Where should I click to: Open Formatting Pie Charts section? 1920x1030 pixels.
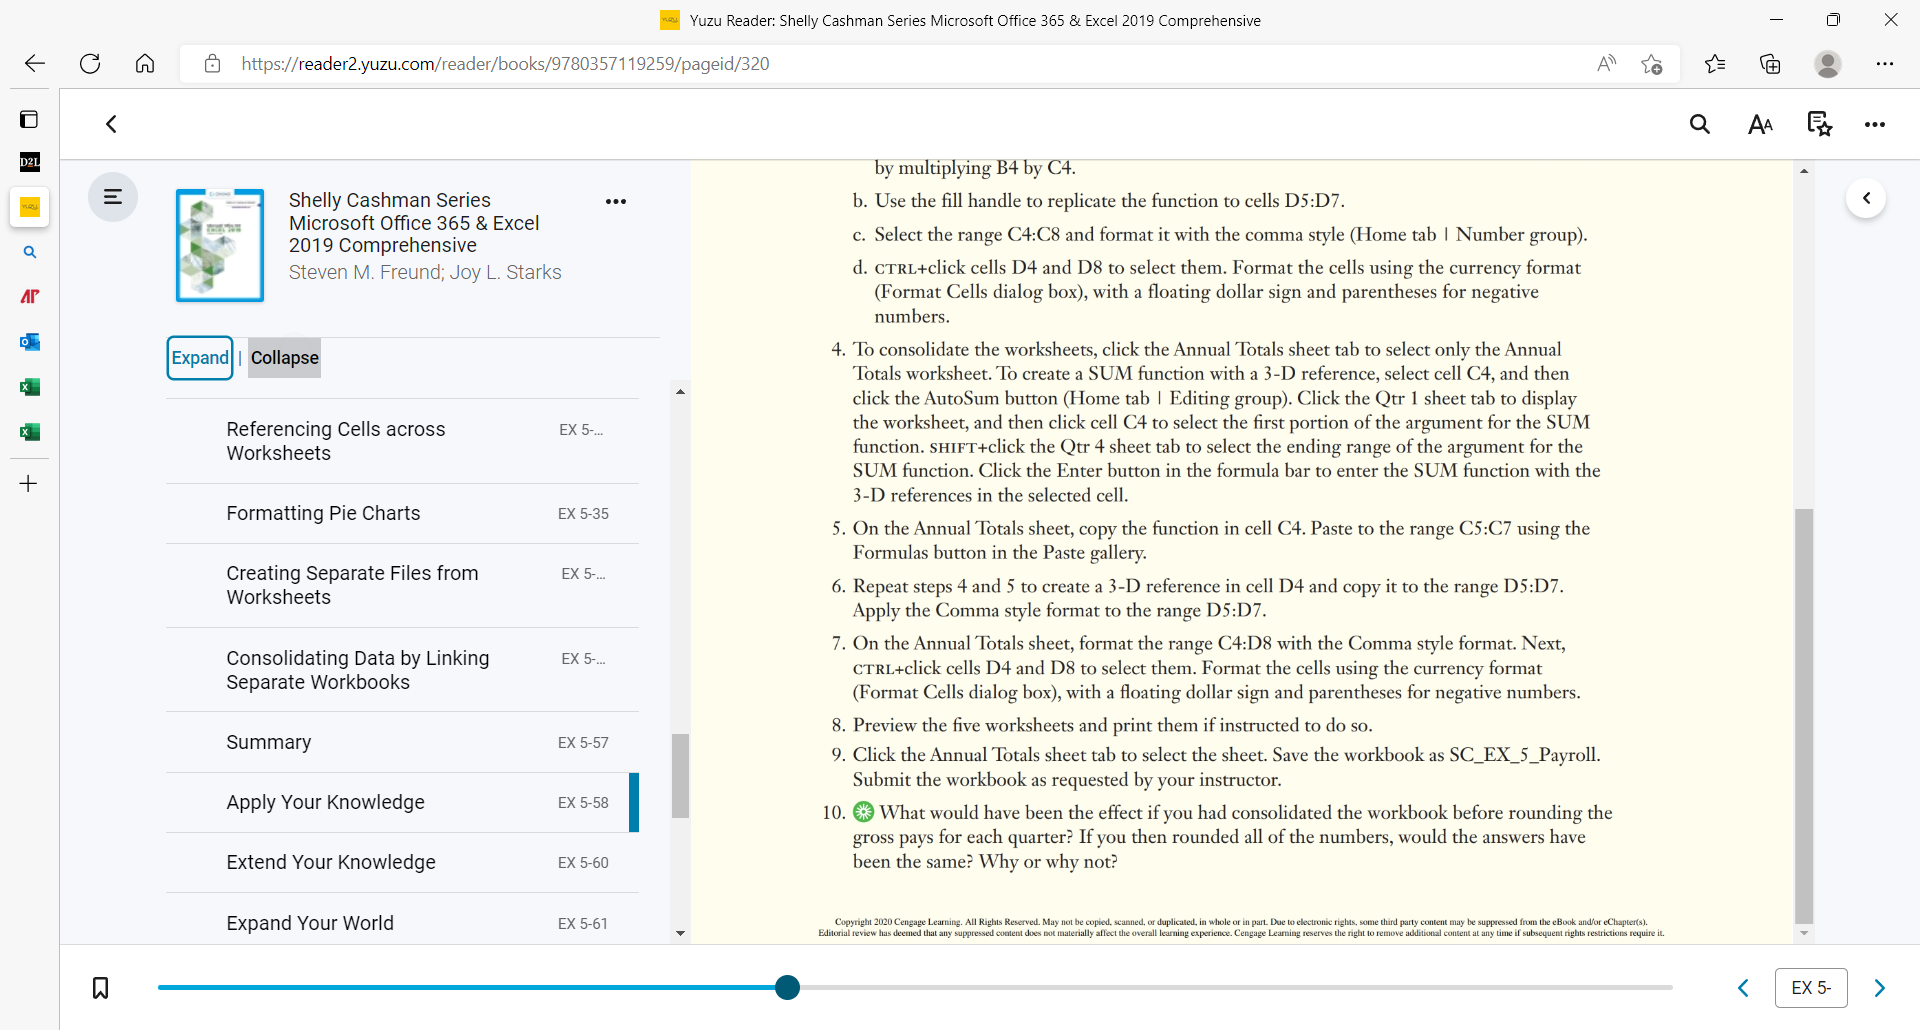[x=402, y=514]
